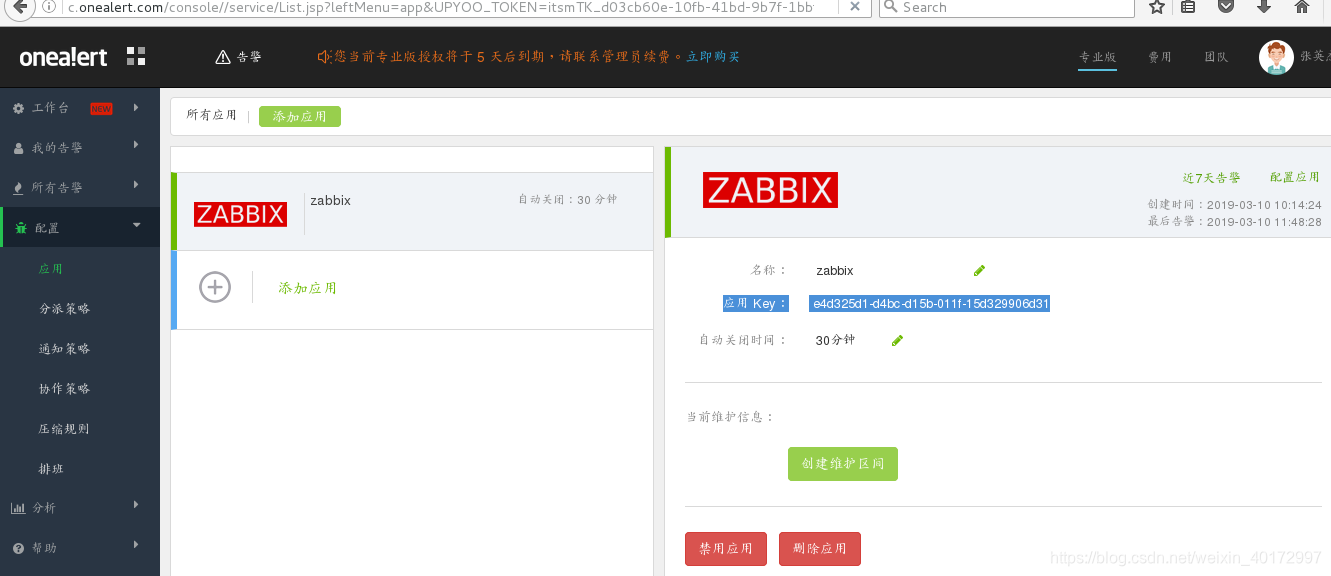Screen dimensions: 1331x576
Task: Open 配置应用 link
Action: tap(1295, 177)
